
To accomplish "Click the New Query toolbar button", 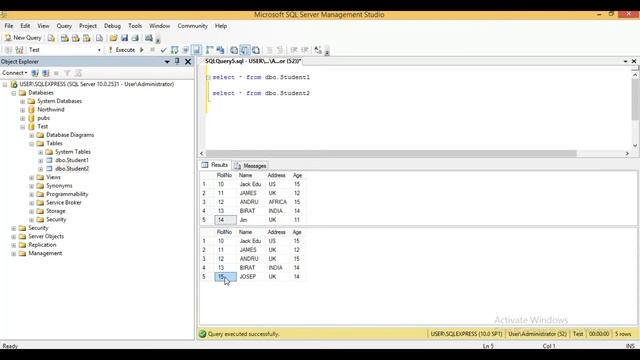I will coord(23,38).
